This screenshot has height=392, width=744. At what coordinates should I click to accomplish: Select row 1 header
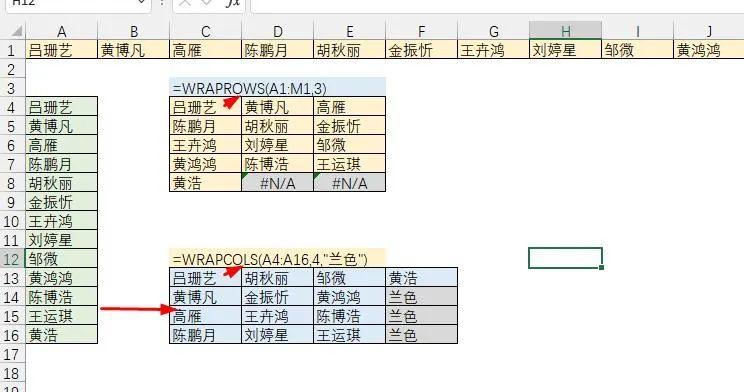[x=12, y=50]
